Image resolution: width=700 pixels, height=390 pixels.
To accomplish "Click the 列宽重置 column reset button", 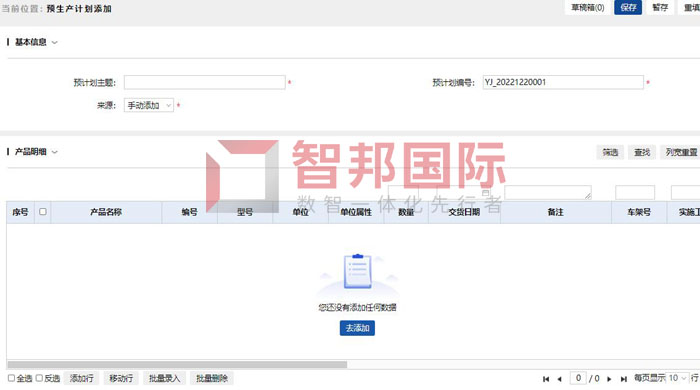I will coord(680,153).
